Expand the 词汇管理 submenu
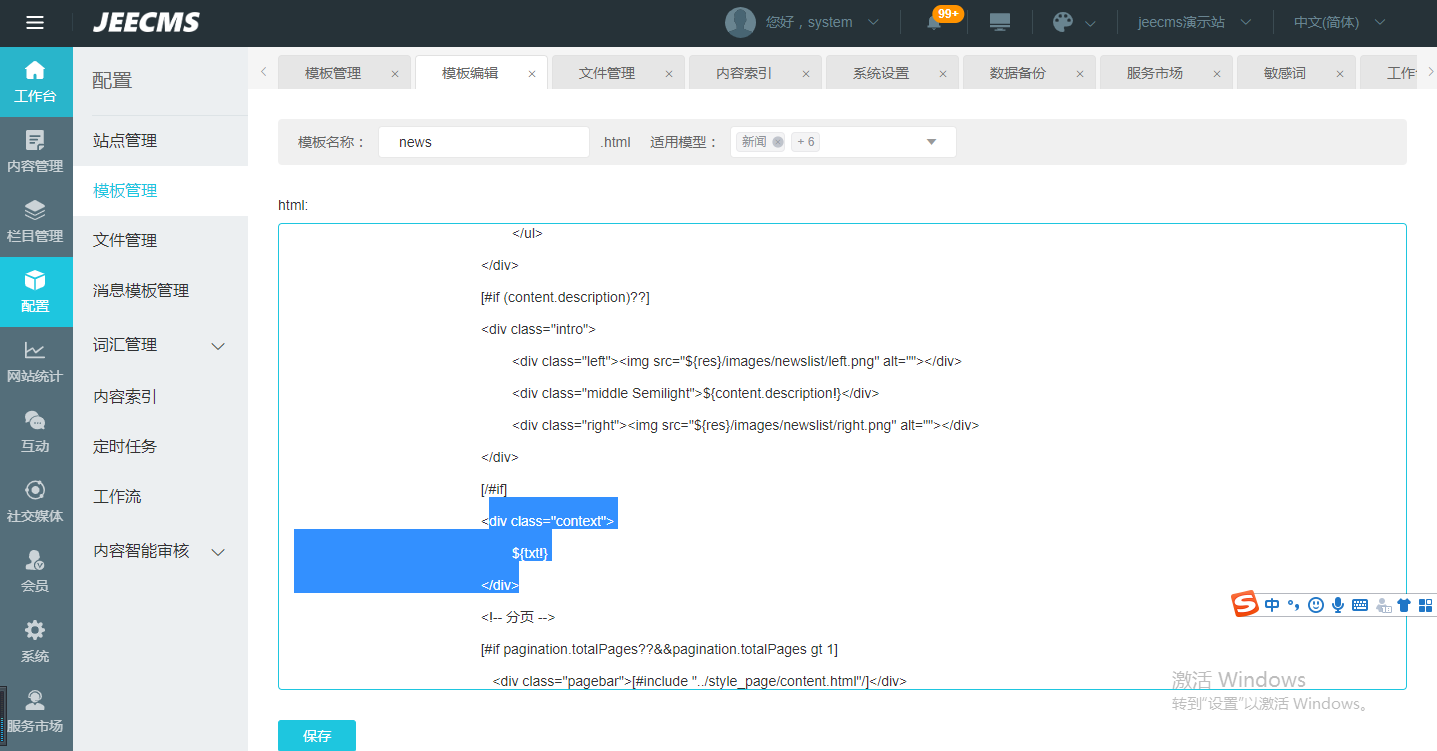The height and width of the screenshot is (751, 1437). point(218,346)
